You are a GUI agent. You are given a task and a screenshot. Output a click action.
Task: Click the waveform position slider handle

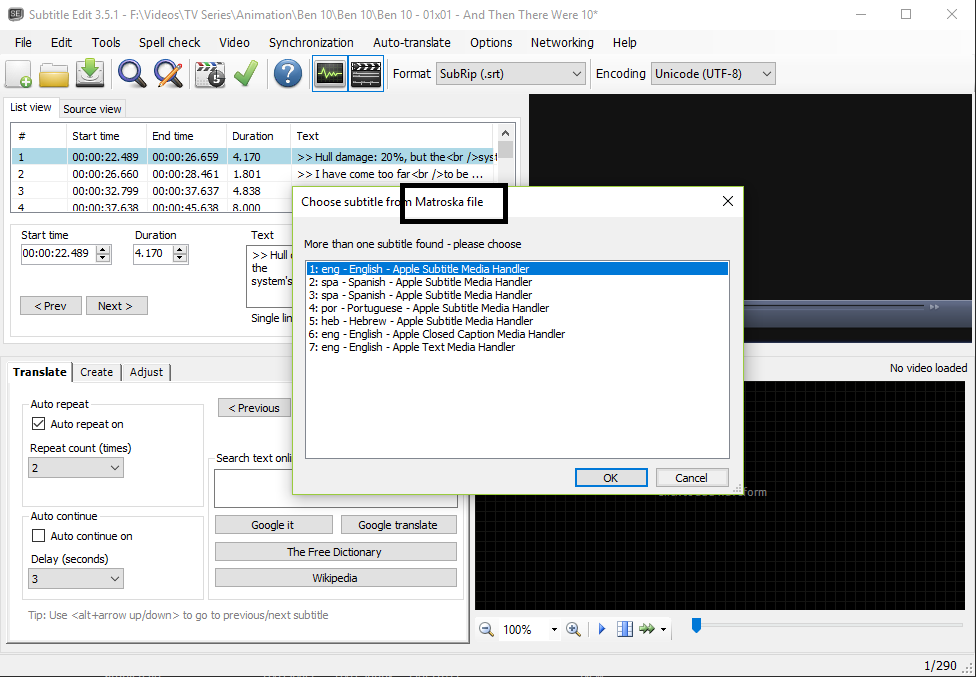[x=697, y=625]
